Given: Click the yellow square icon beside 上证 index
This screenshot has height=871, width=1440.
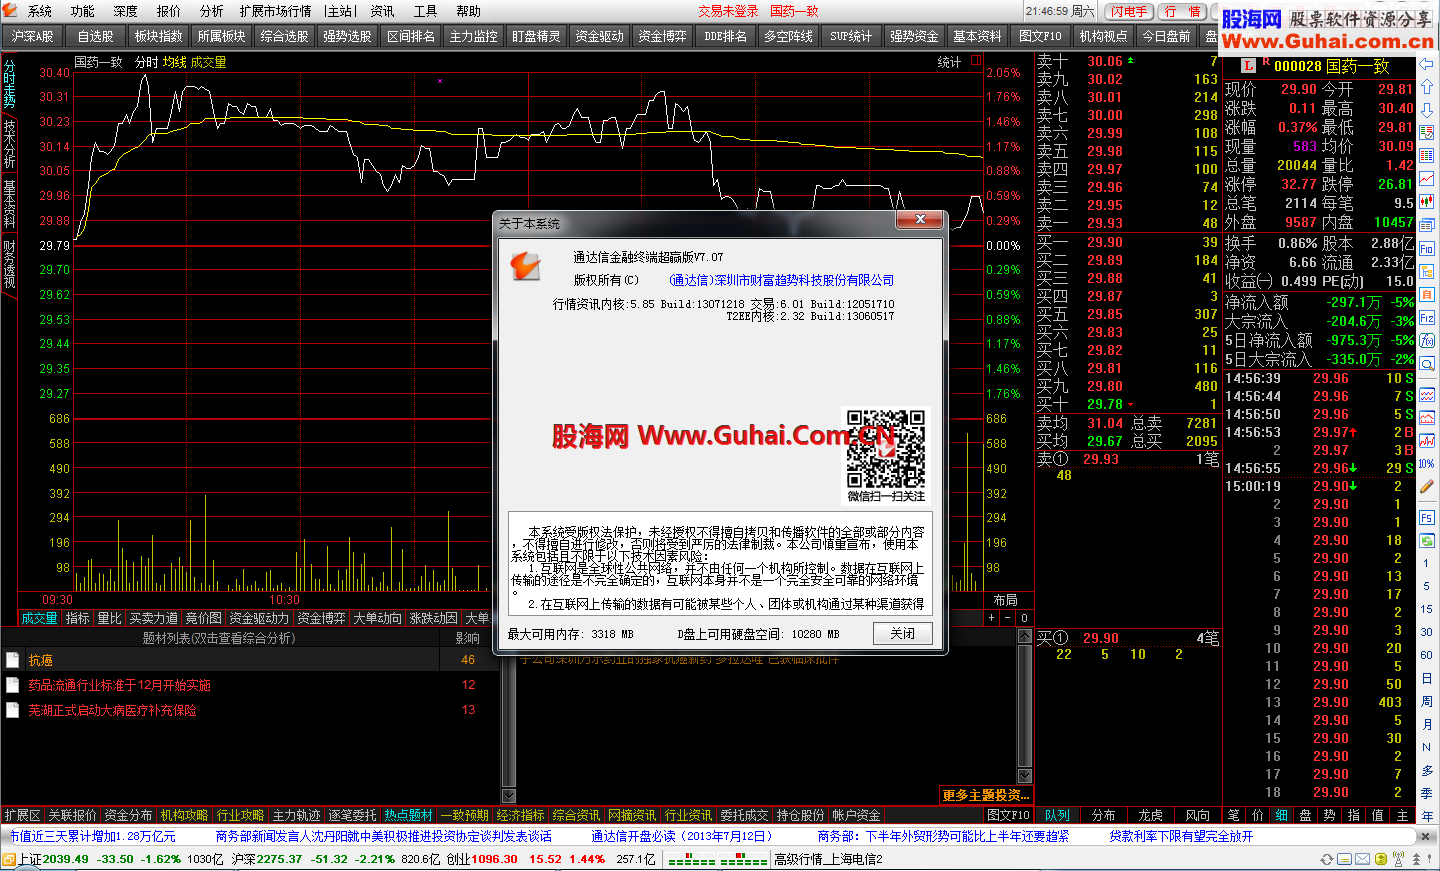Looking at the screenshot, I should (8, 859).
